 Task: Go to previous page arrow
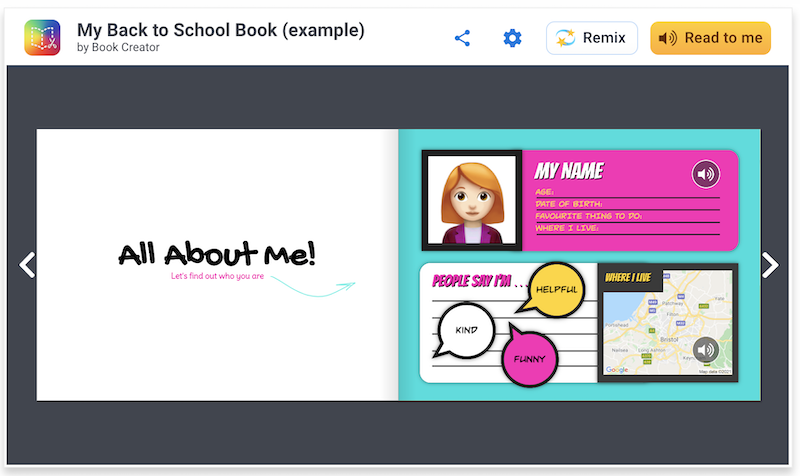27,265
